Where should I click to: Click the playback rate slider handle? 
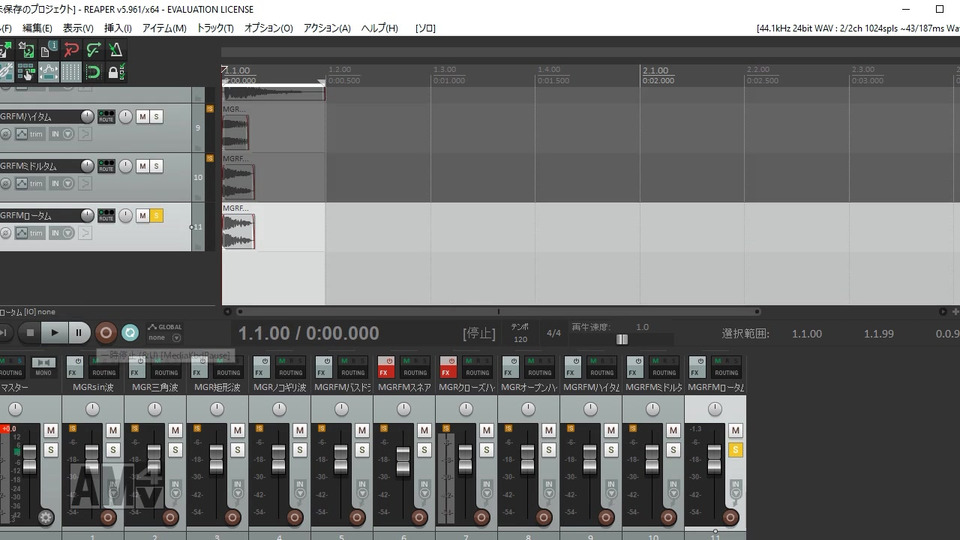622,339
